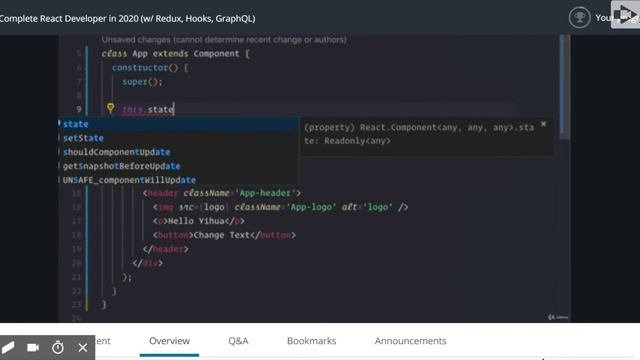
Task: Click the course title text in header
Action: 127,18
